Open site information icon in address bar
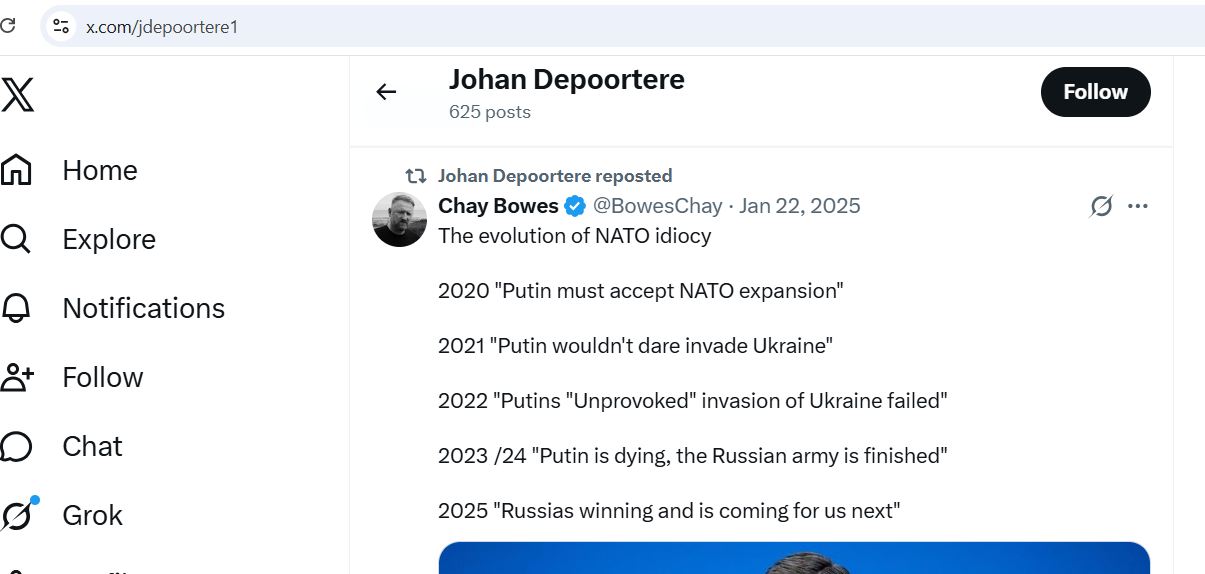 [62, 27]
